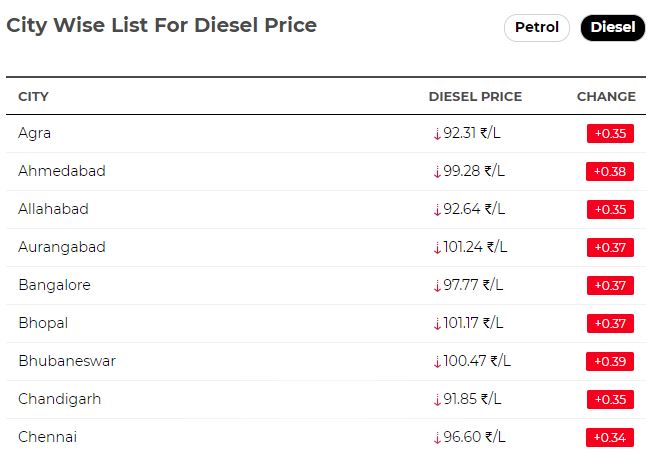Click Bhubaneswar's price arrow icon

(437, 361)
